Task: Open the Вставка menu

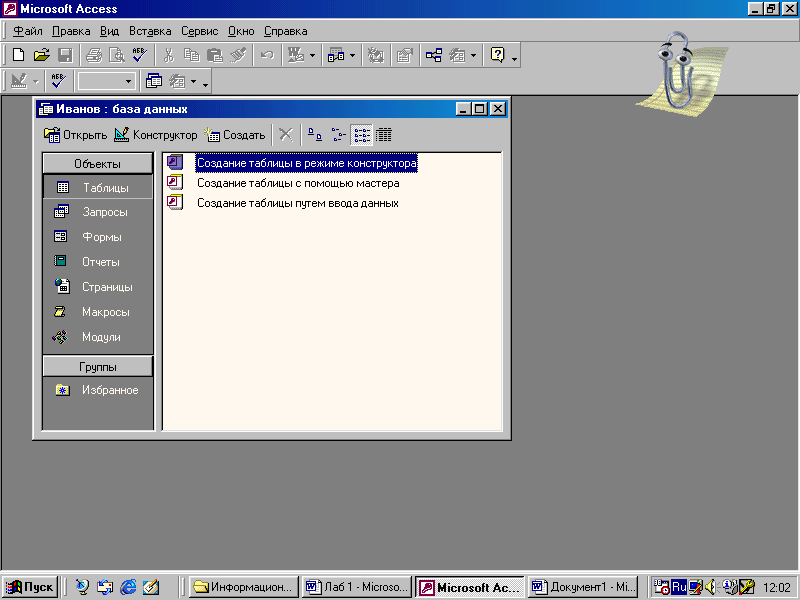Action: pyautogui.click(x=150, y=31)
